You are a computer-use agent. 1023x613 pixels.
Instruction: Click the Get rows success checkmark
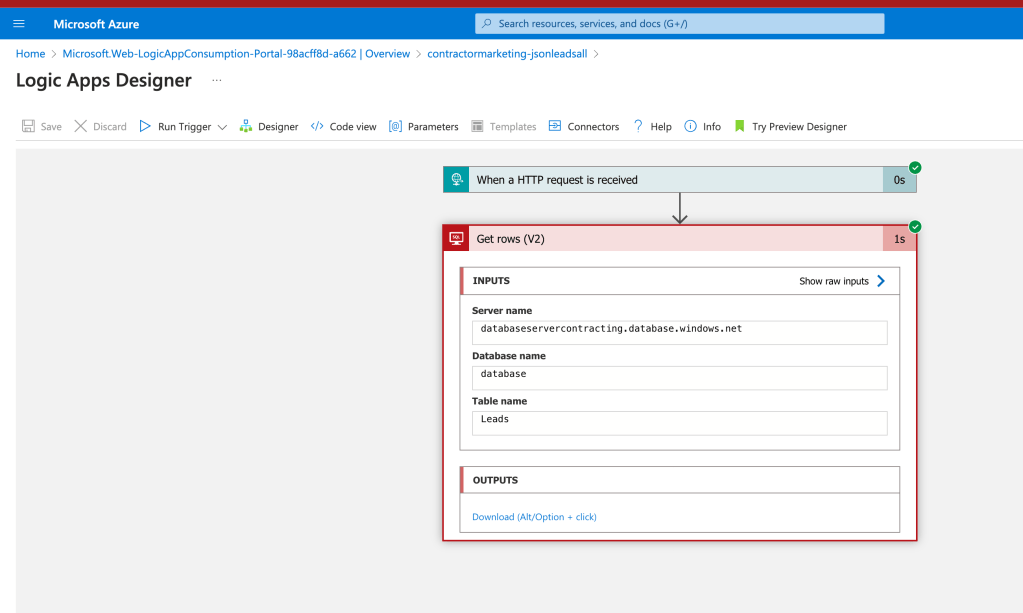coord(915,226)
